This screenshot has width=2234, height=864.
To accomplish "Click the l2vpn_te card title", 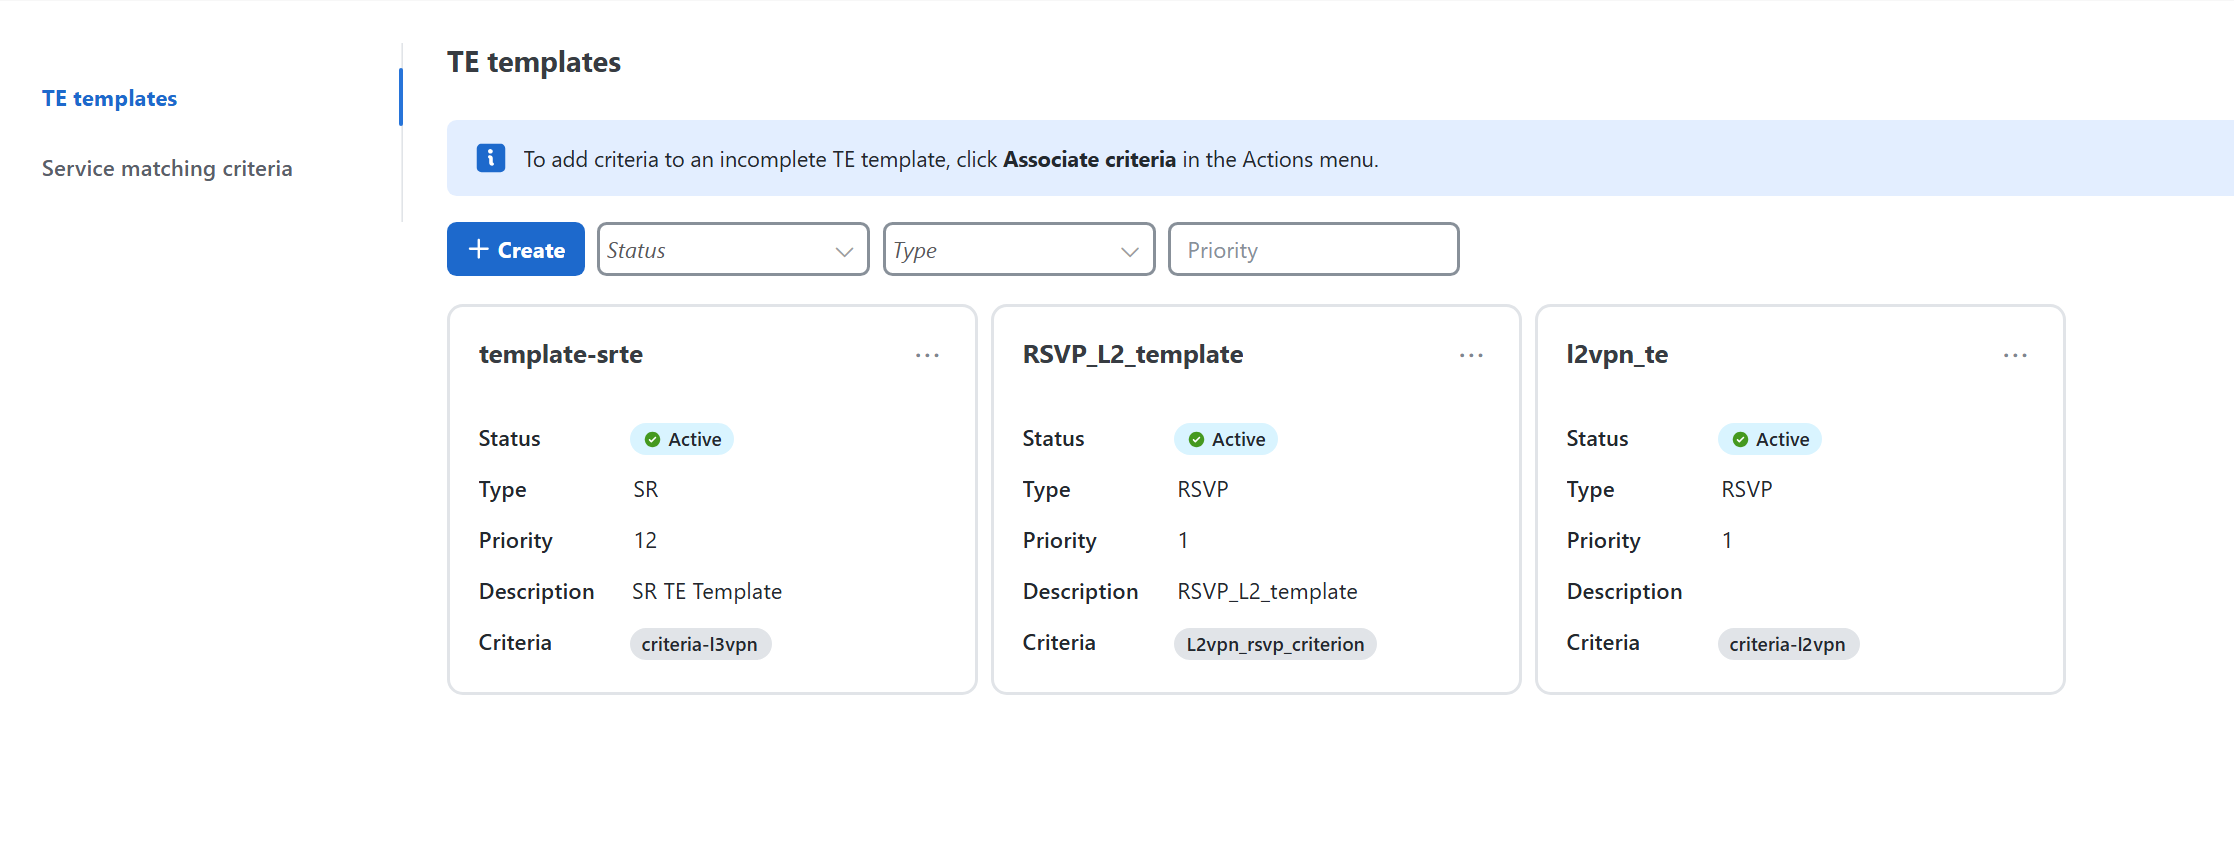I will [1617, 354].
